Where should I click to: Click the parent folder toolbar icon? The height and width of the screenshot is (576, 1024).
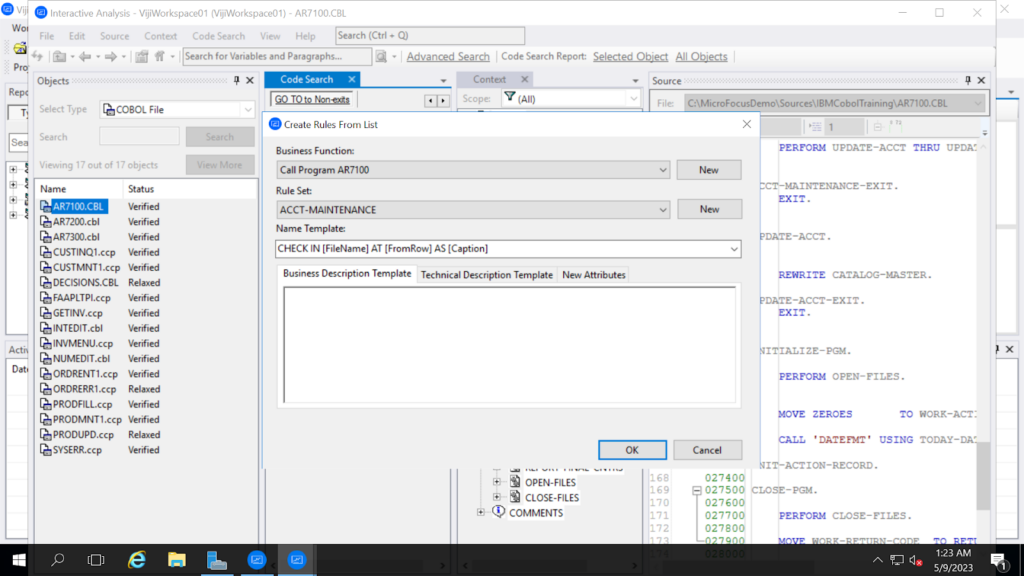click(59, 57)
